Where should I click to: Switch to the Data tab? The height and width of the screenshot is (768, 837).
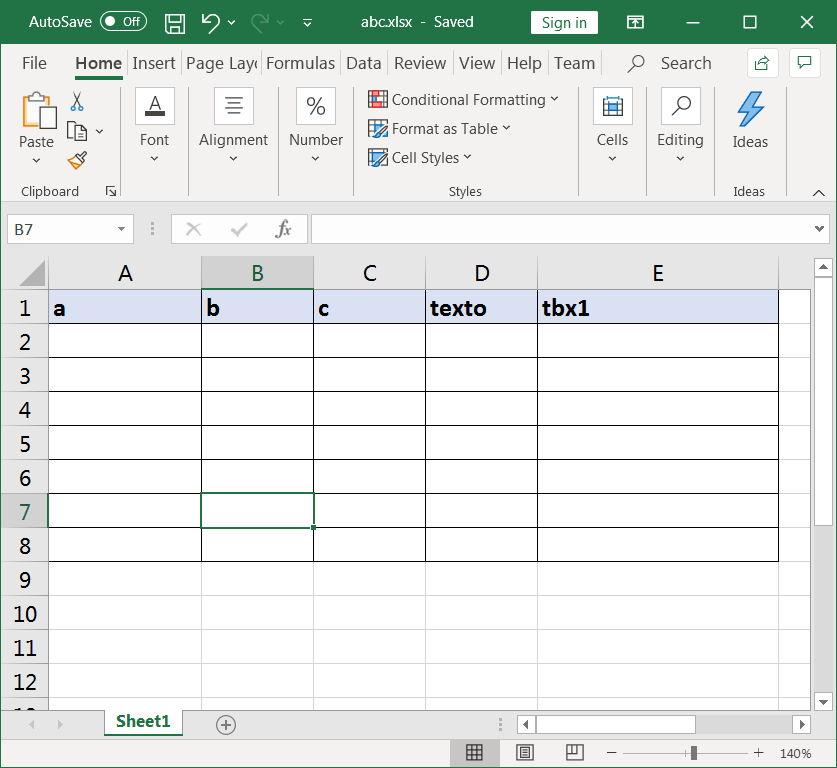364,63
